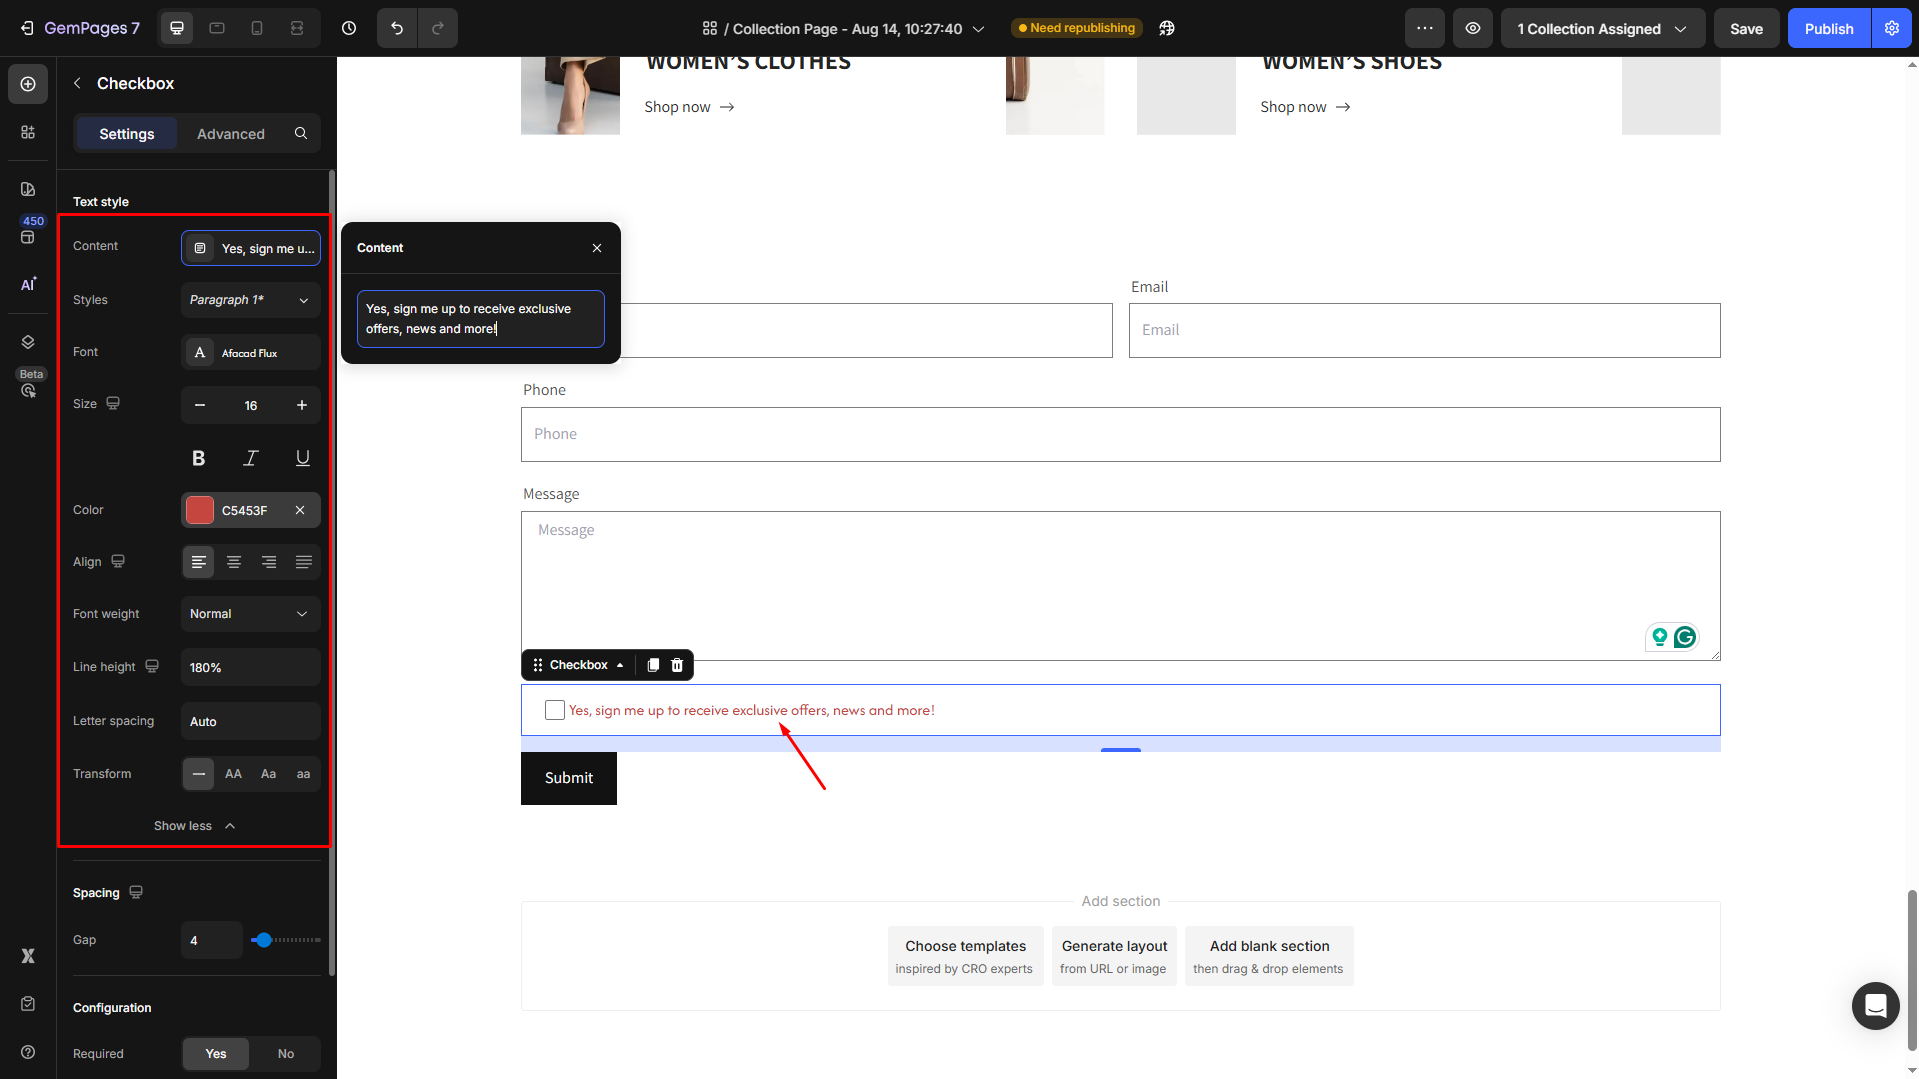The width and height of the screenshot is (1919, 1079).
Task: Open the C5453F color swatch
Action: (200, 510)
